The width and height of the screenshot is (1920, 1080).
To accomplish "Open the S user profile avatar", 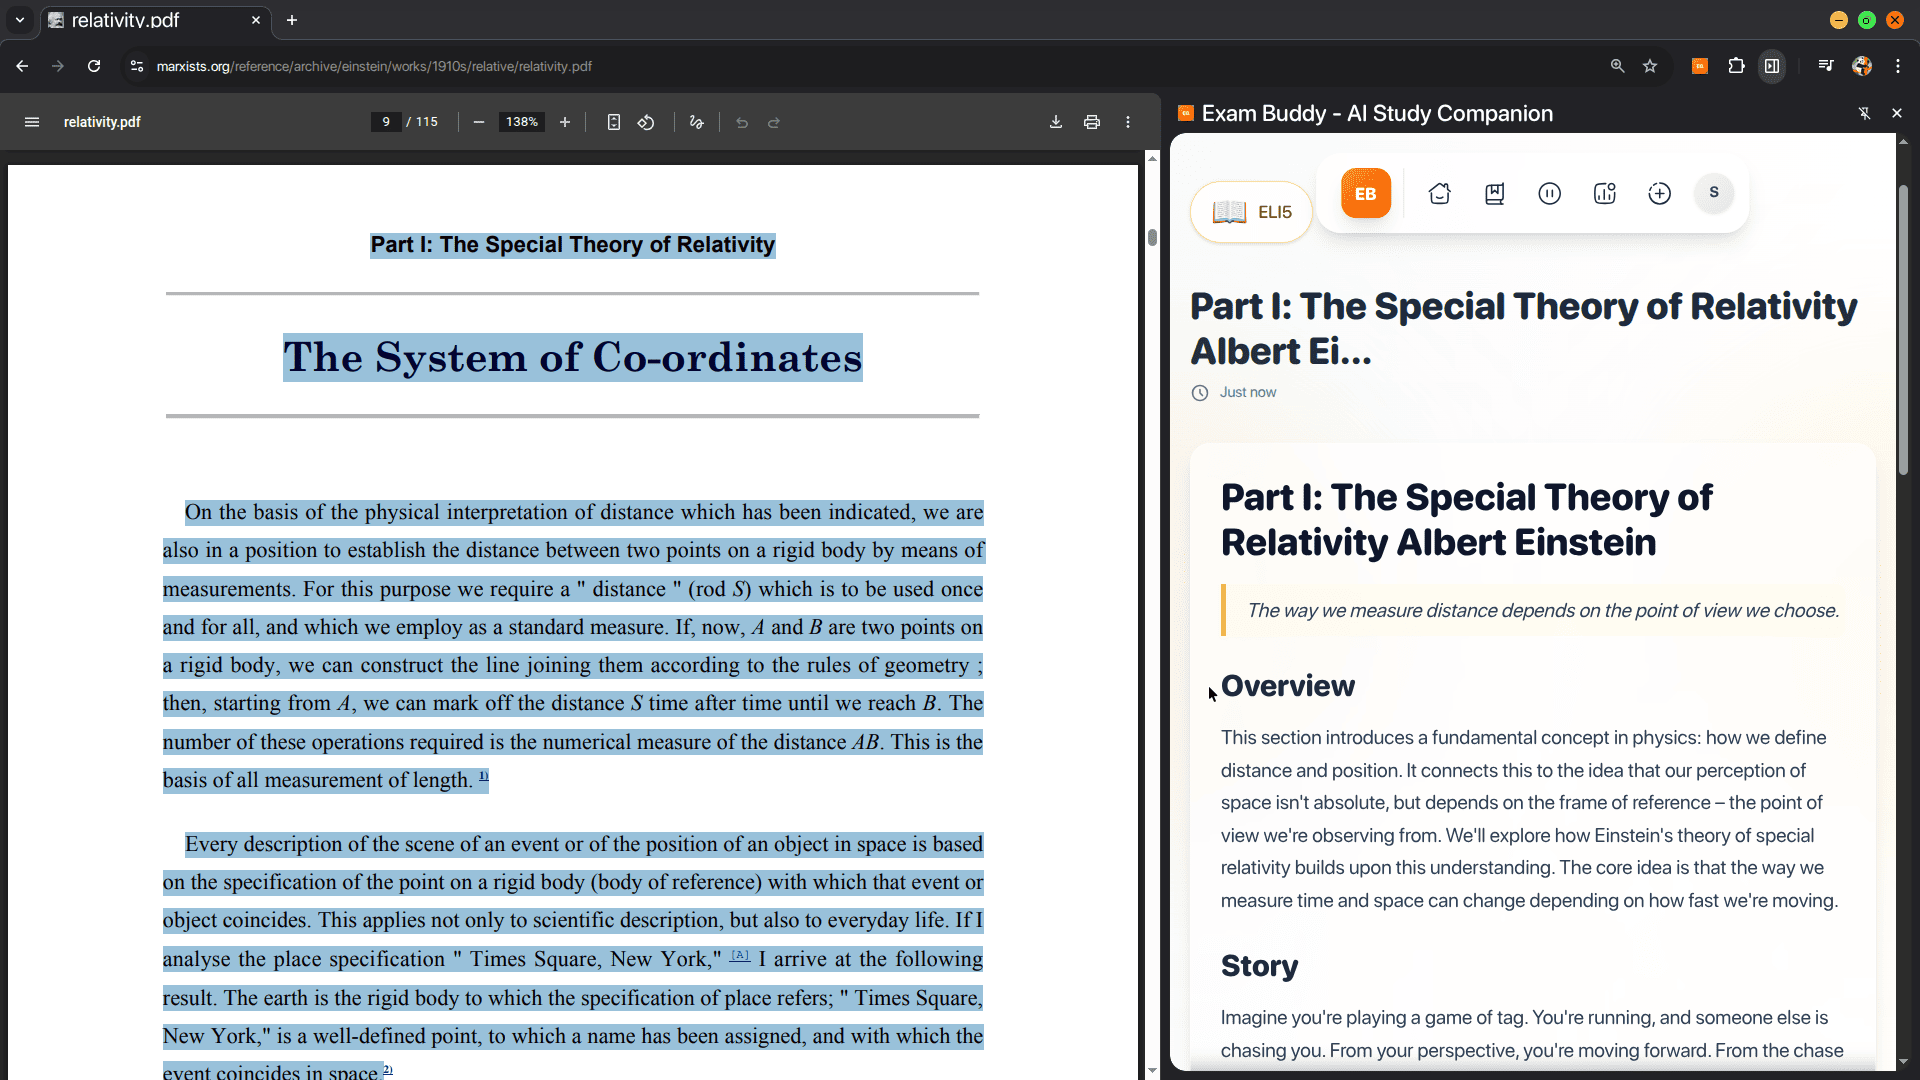I will tap(1713, 193).
